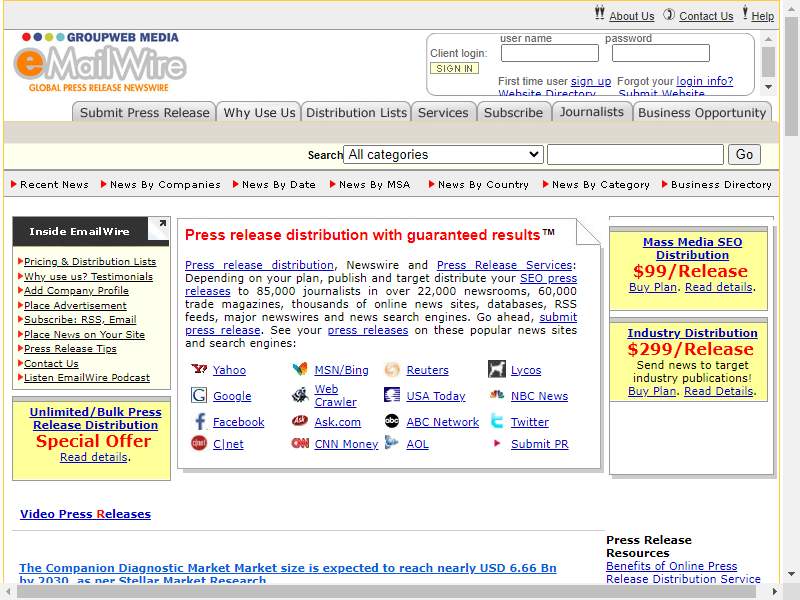Open the Subscribe tab

[513, 113]
